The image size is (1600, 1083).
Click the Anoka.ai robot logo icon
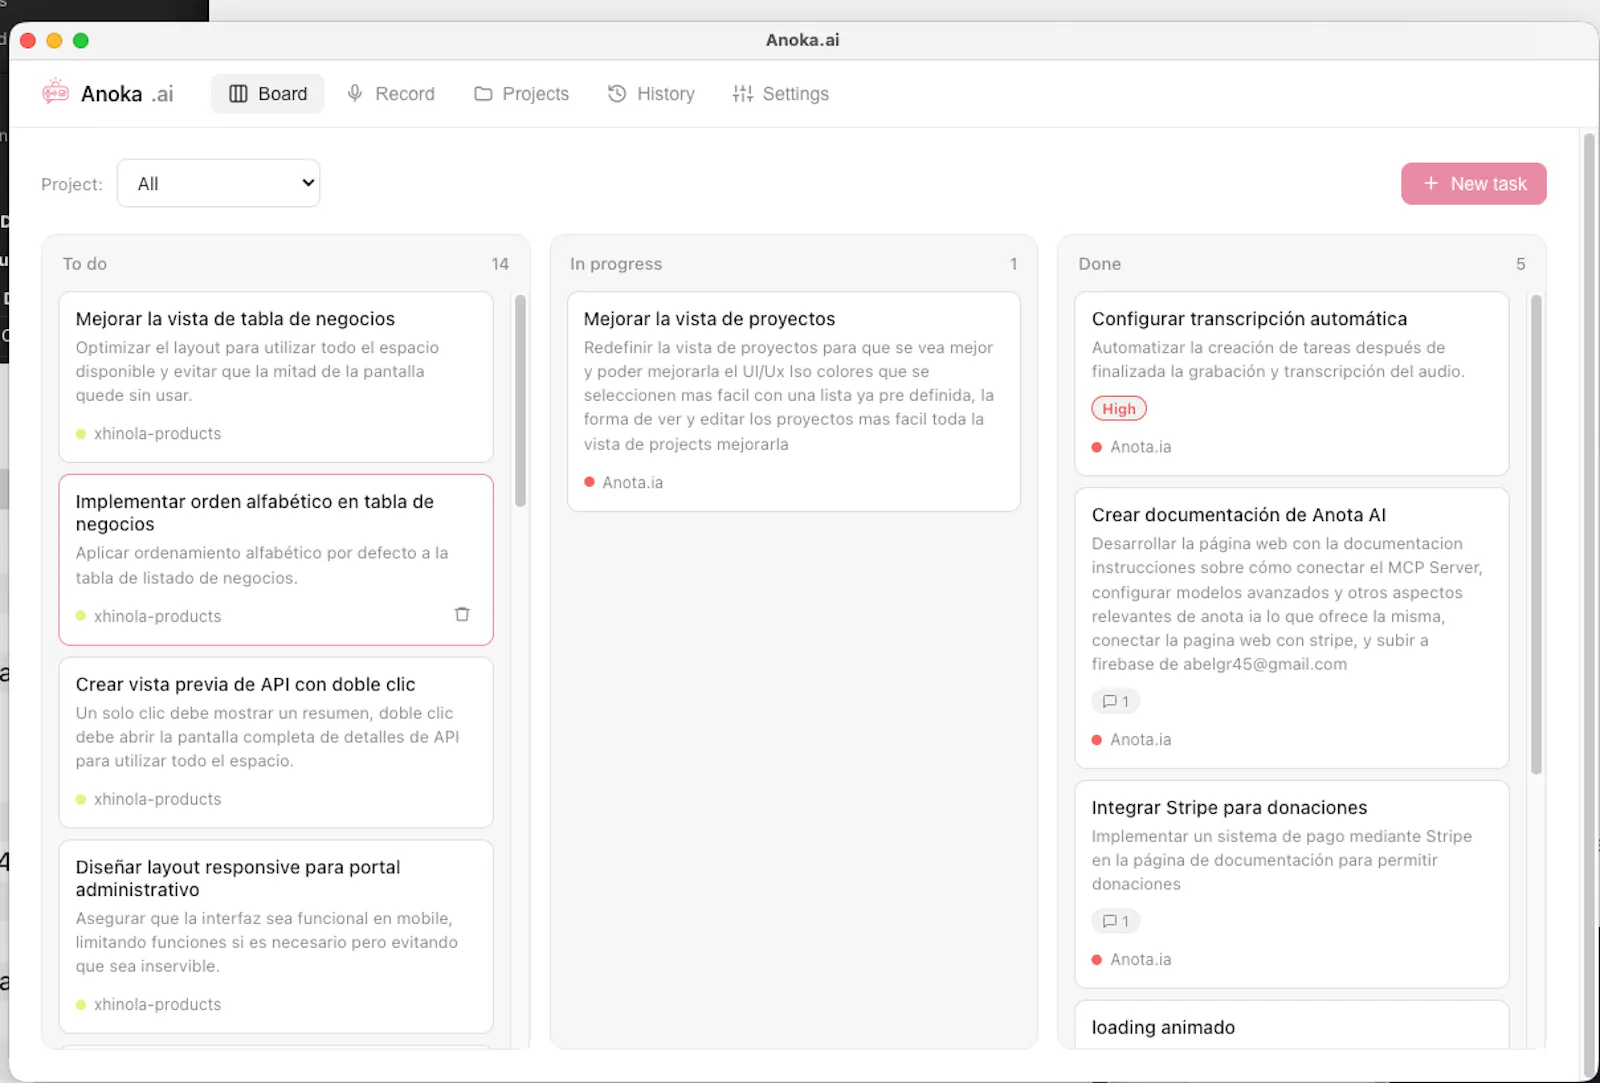coord(55,93)
